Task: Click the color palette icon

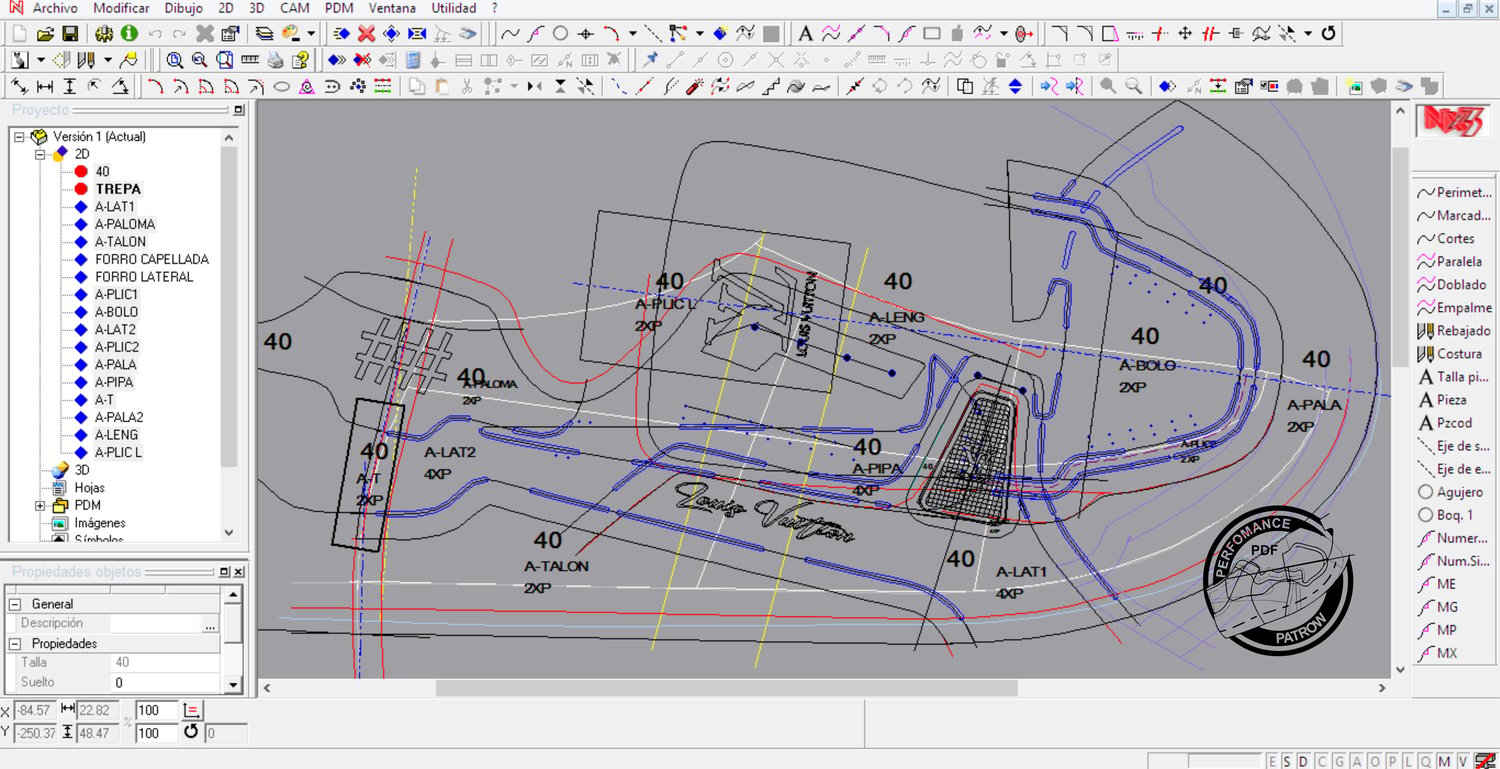Action: (x=291, y=34)
